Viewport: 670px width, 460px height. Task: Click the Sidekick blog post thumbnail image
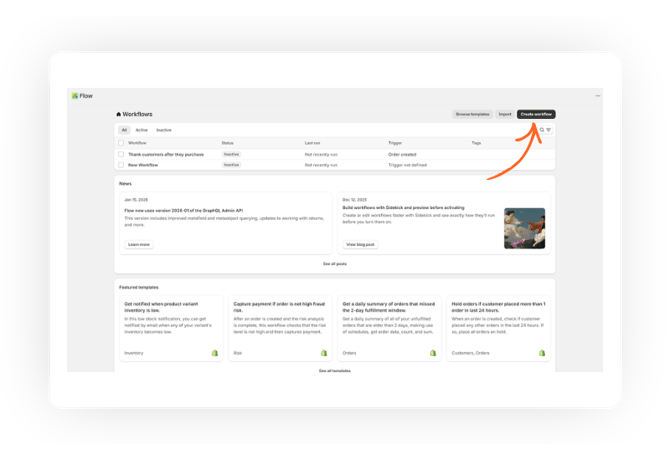[524, 228]
